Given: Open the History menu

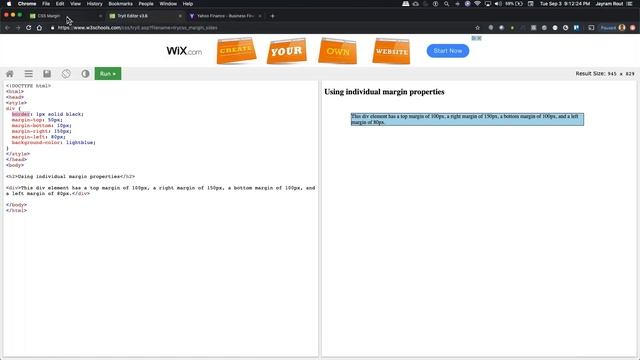Looking at the screenshot, I should point(95,4).
